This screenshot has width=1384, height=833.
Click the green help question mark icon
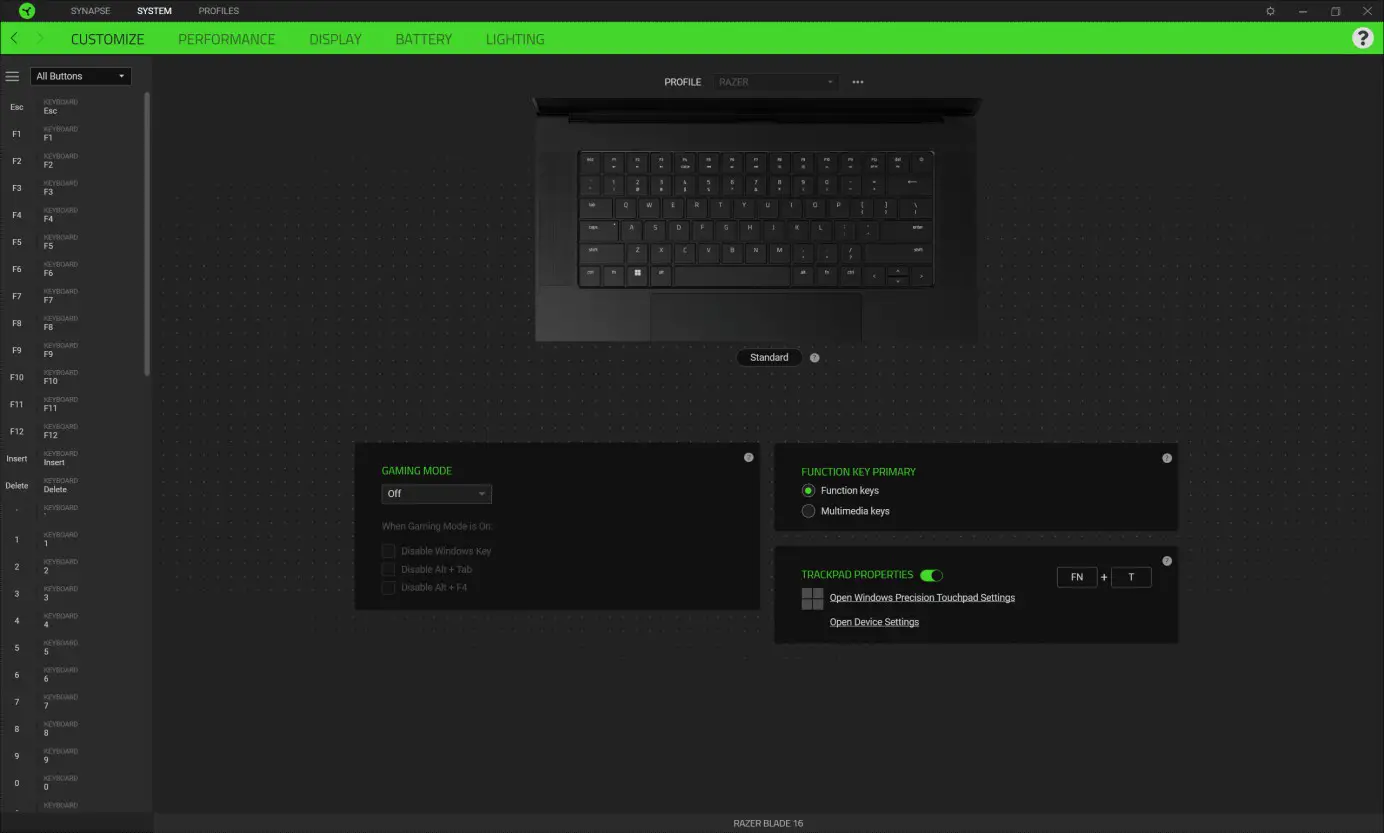coord(1363,38)
